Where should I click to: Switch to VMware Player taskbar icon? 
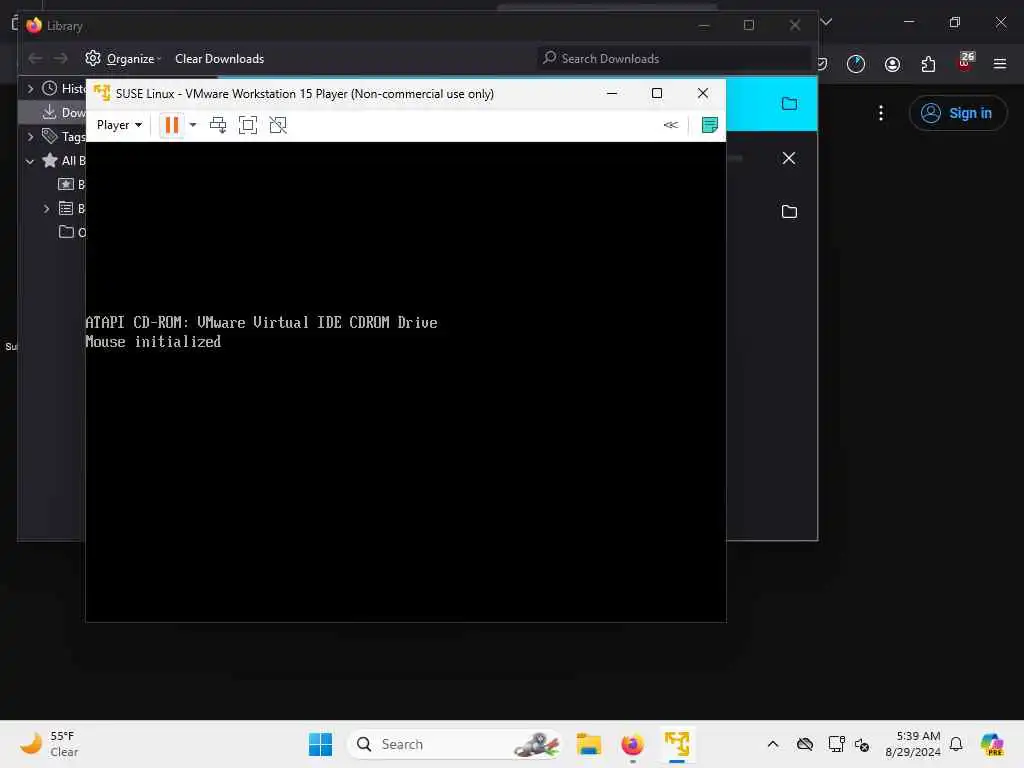tap(677, 744)
